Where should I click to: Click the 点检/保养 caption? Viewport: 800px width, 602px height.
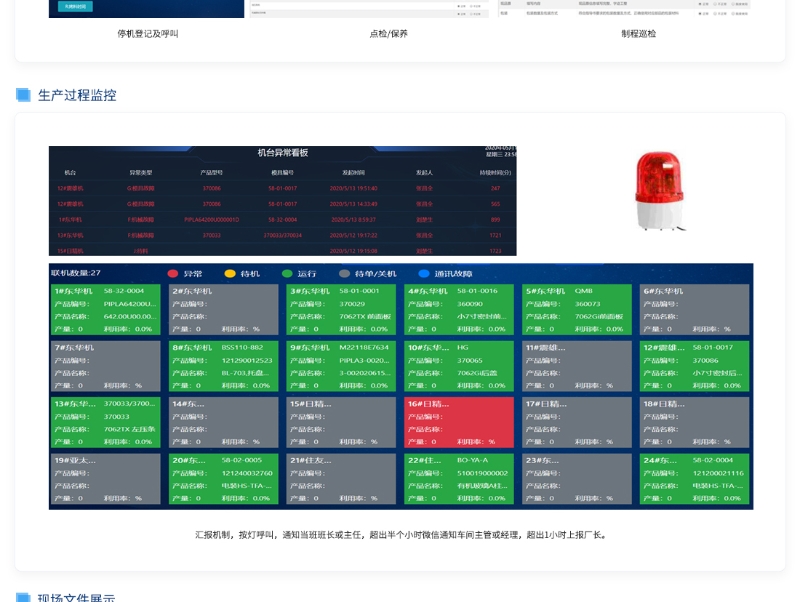[x=388, y=34]
